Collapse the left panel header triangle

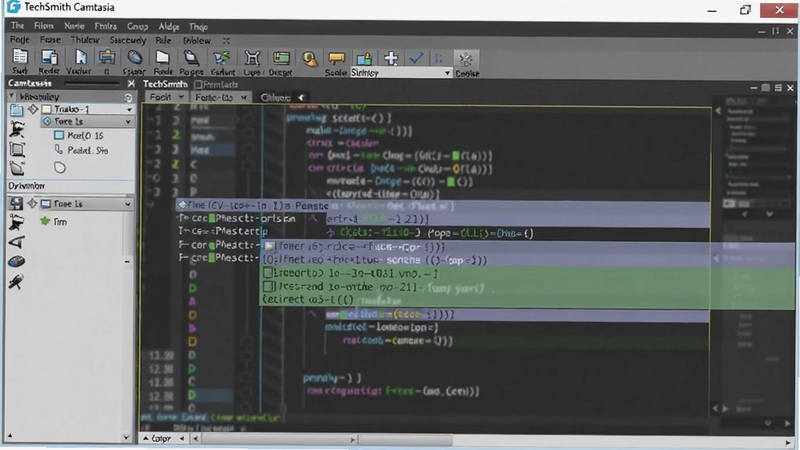coord(11,96)
